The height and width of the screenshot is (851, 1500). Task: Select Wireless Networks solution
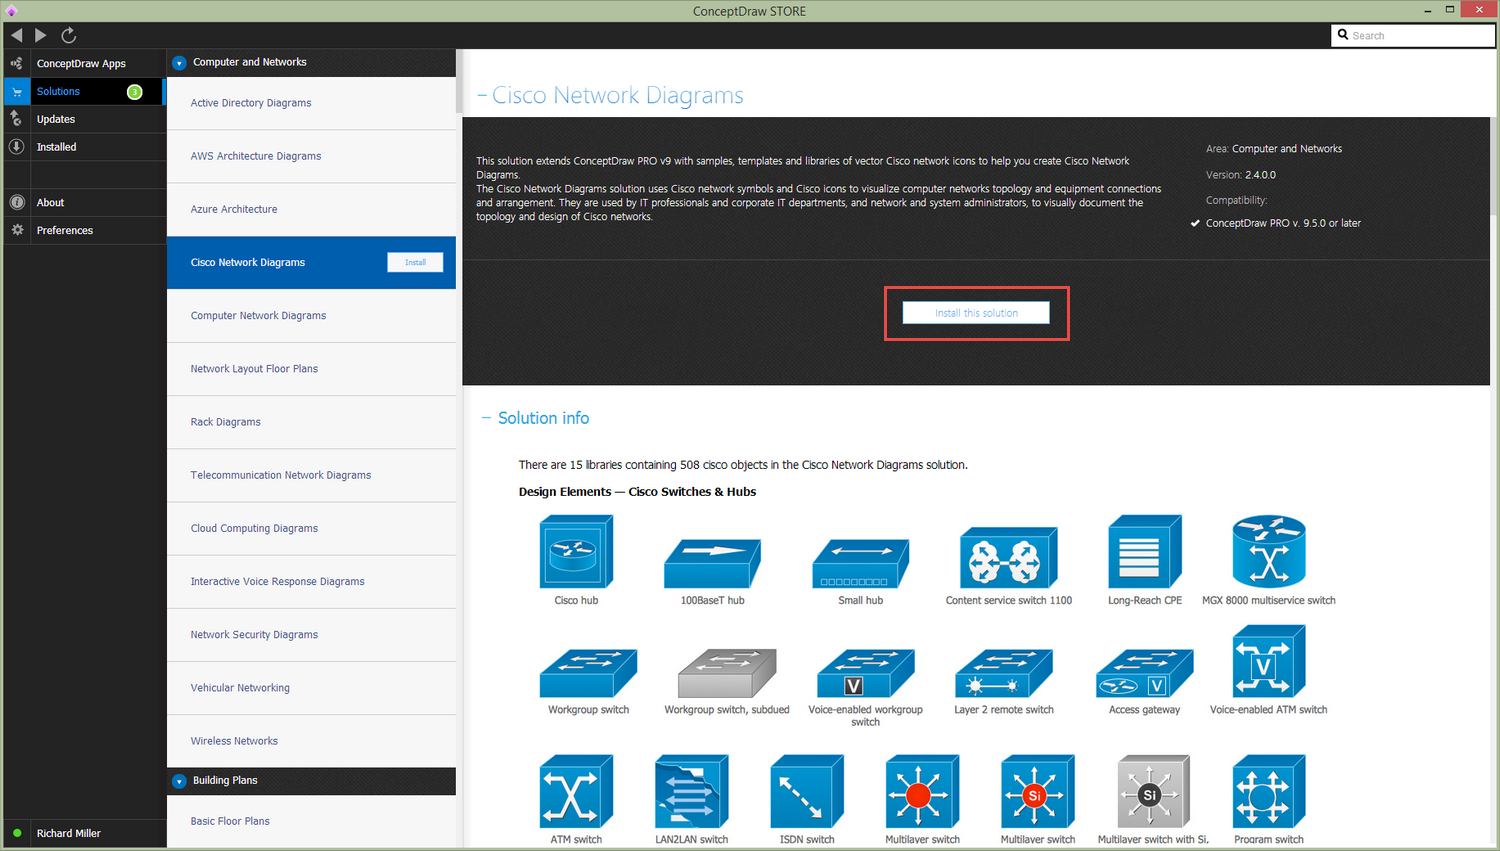pos(311,741)
